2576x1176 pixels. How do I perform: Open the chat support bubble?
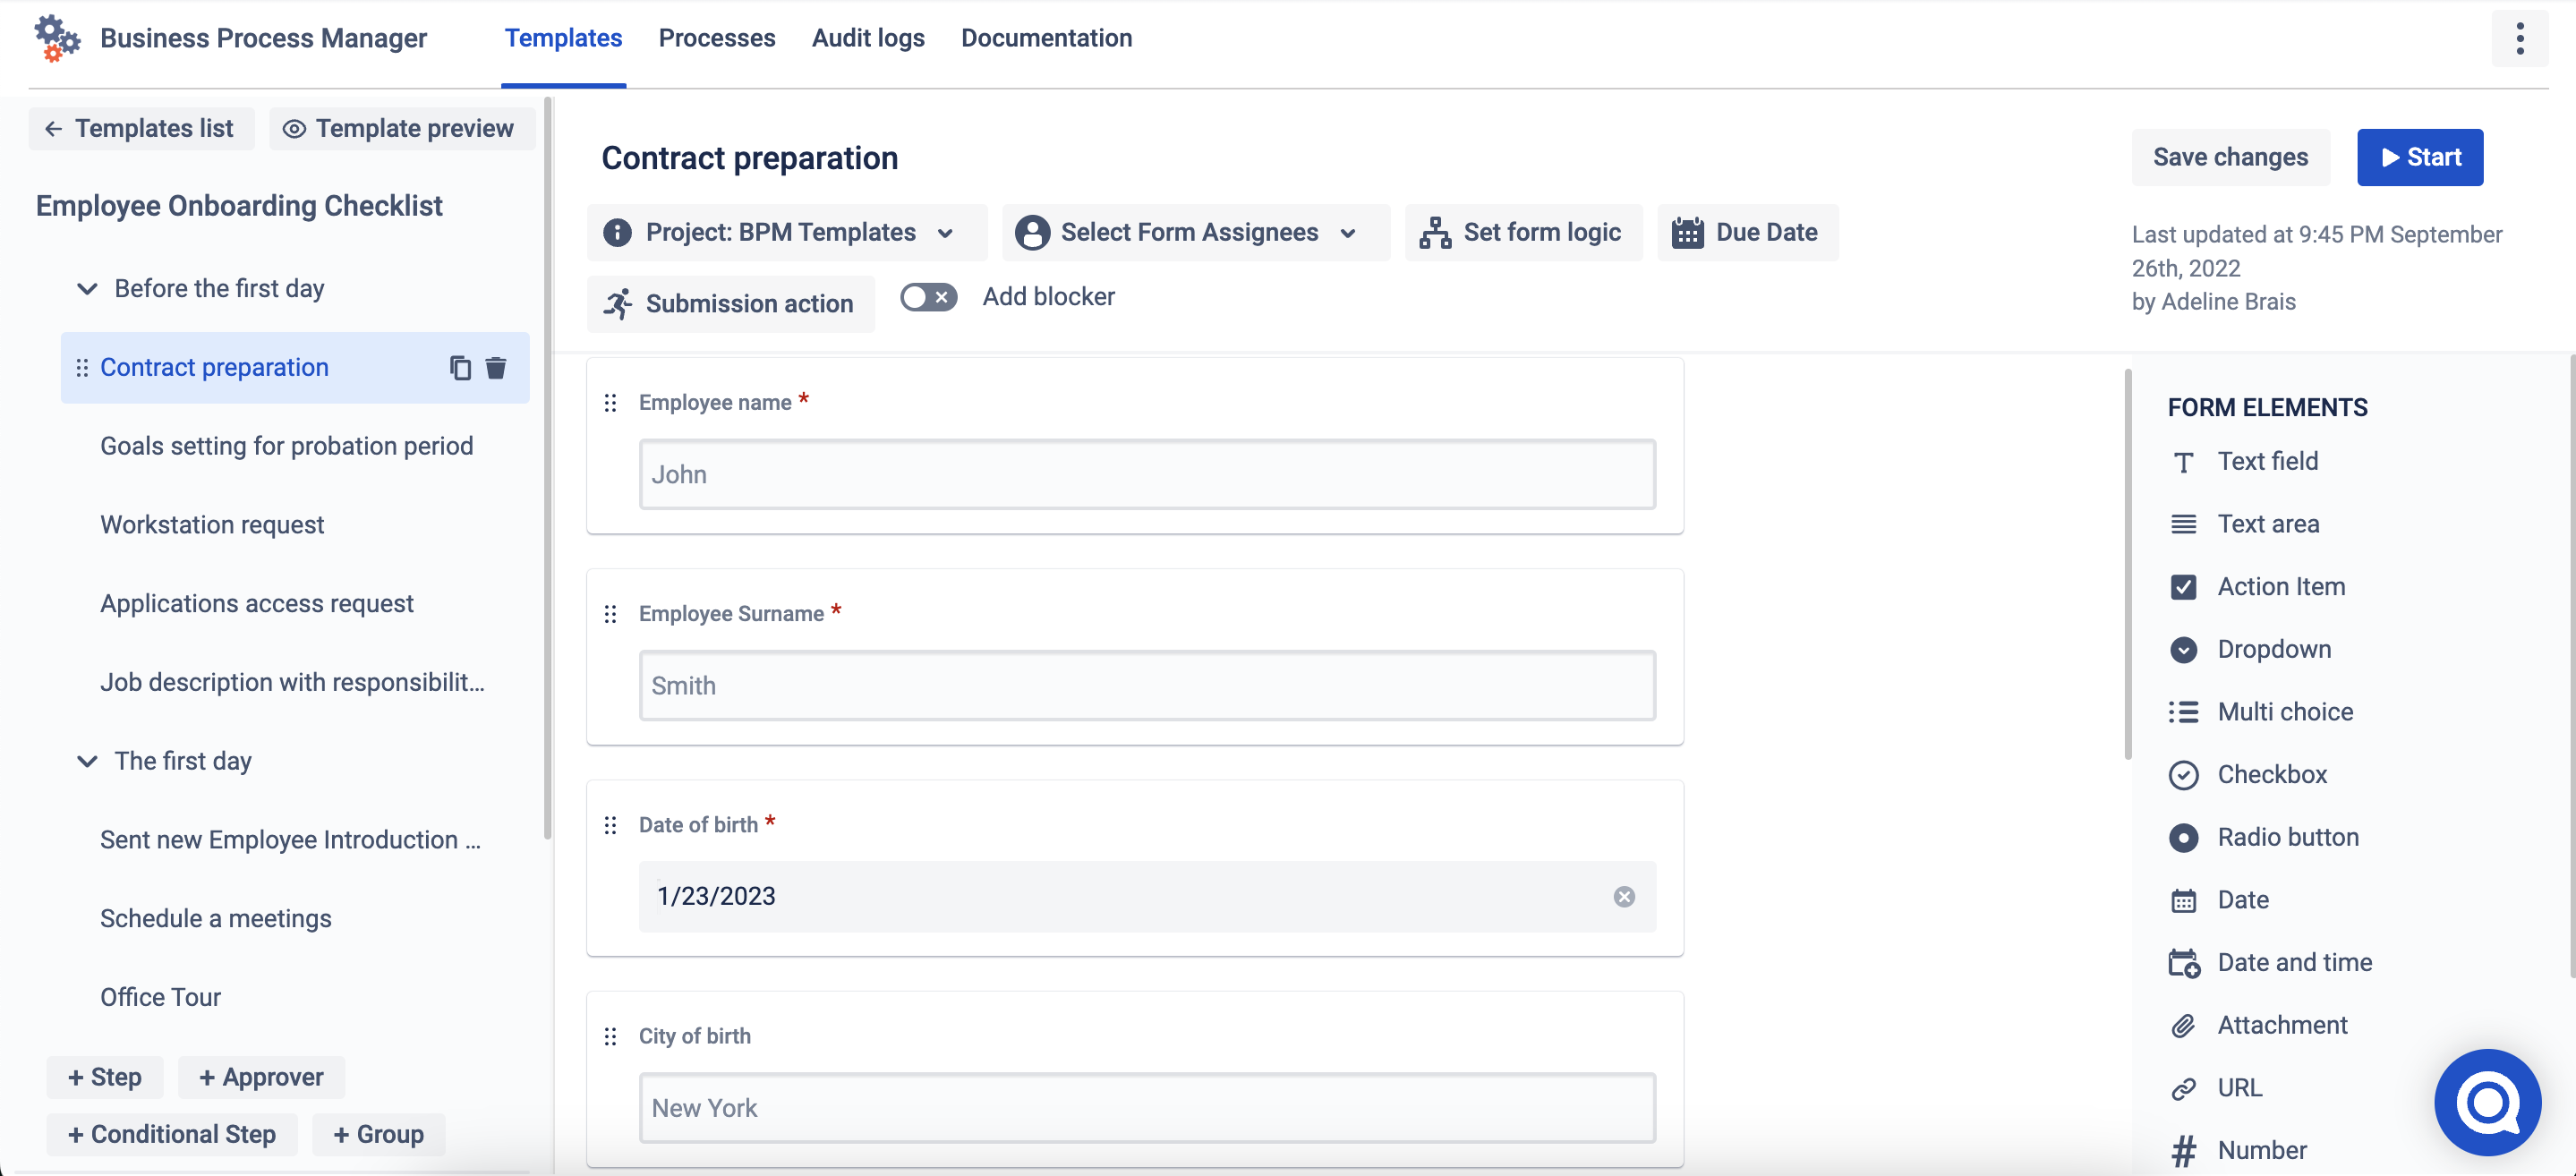[2487, 1102]
